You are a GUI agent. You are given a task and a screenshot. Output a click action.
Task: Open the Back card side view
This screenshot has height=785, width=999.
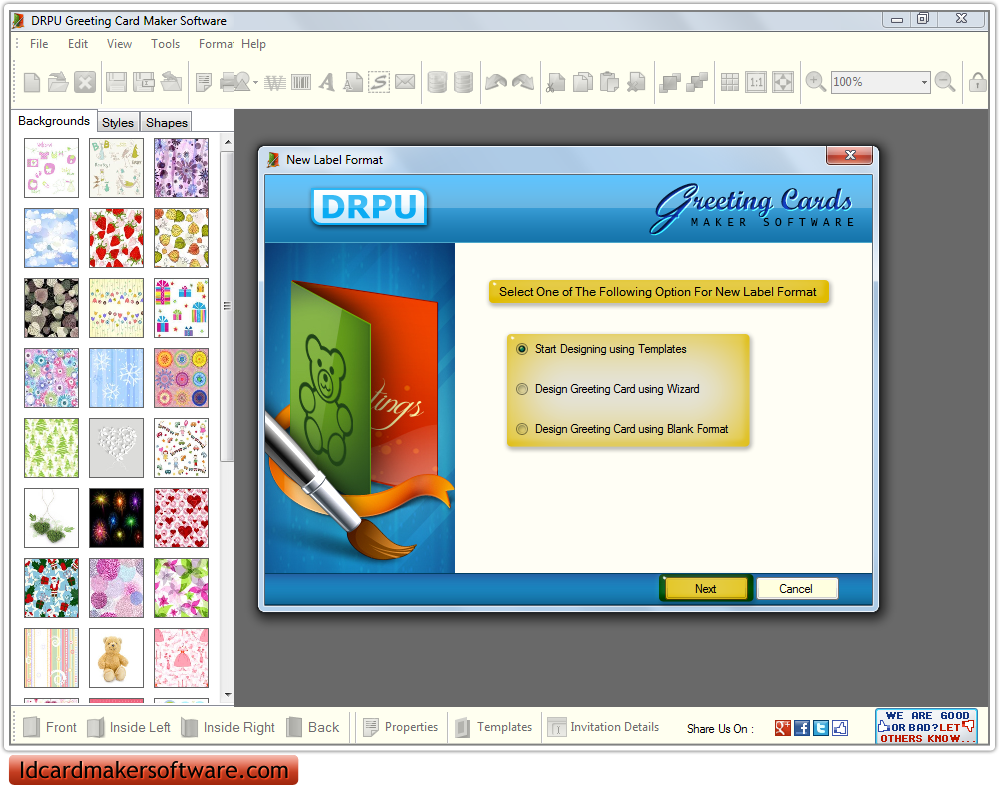(313, 727)
